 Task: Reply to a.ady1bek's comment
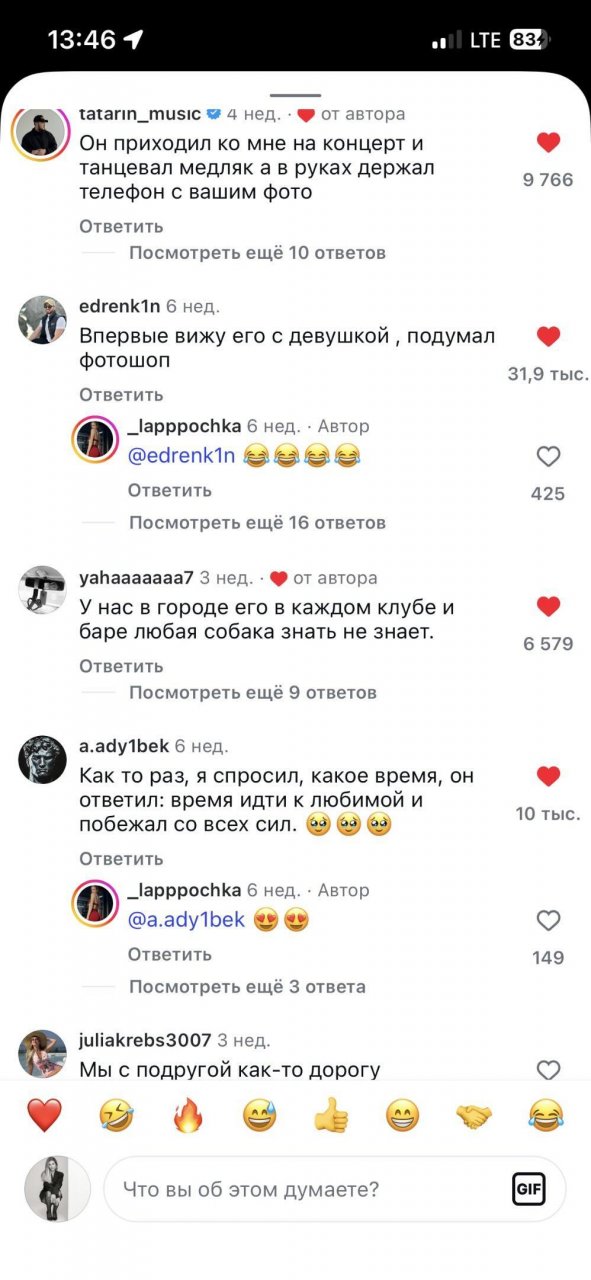121,859
